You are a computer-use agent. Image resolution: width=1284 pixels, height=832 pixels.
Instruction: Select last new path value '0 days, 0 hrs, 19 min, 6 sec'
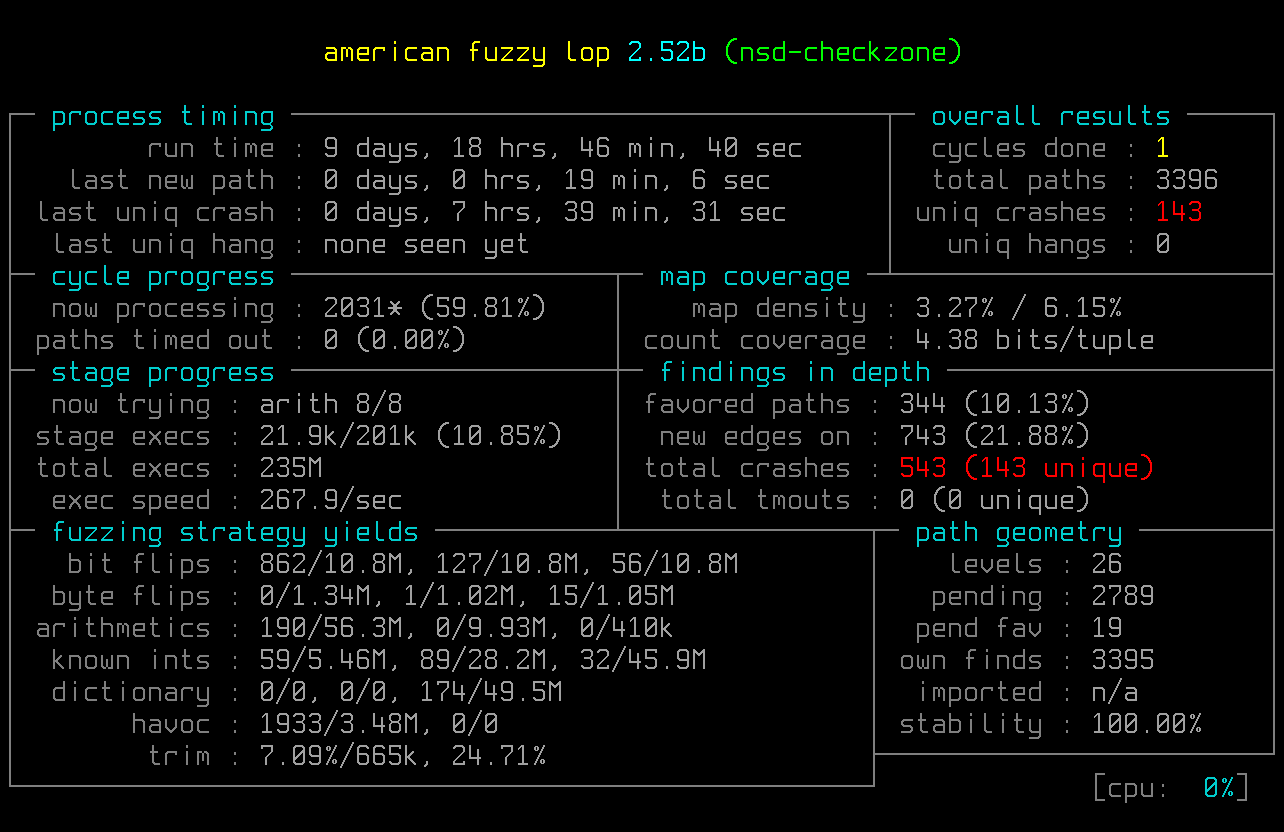pyautogui.click(x=547, y=181)
